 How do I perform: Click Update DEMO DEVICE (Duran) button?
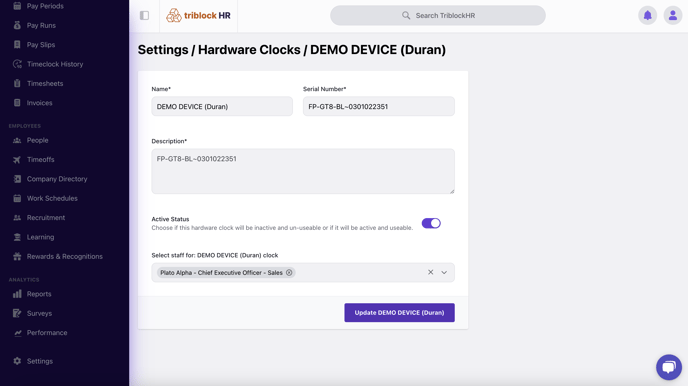(x=399, y=313)
